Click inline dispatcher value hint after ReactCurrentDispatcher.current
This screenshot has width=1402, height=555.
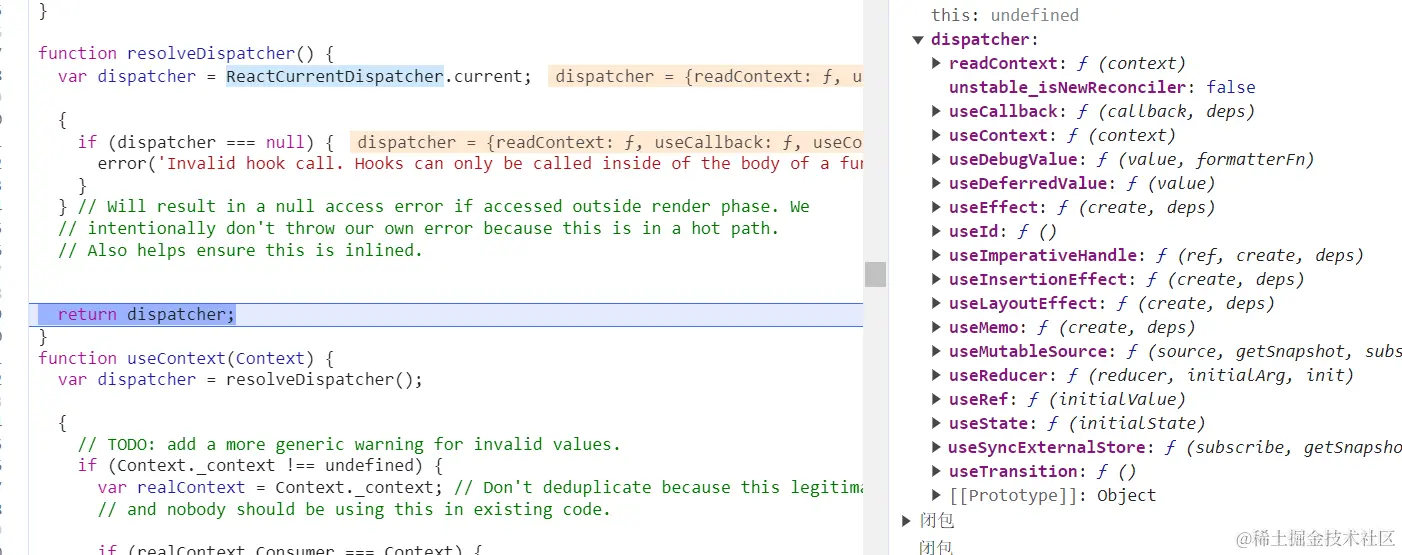point(705,76)
